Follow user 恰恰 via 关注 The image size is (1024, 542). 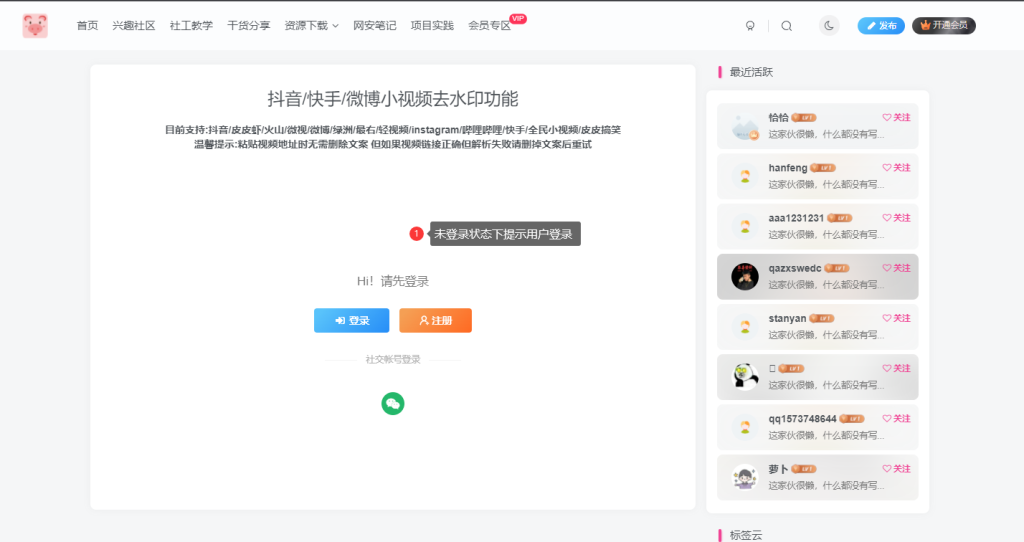pyautogui.click(x=897, y=118)
